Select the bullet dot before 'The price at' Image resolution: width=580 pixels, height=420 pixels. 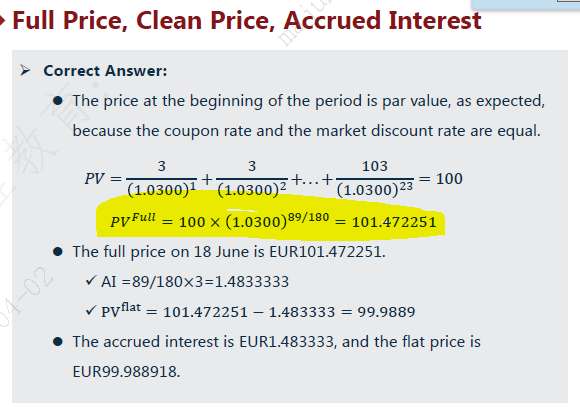tap(58, 101)
